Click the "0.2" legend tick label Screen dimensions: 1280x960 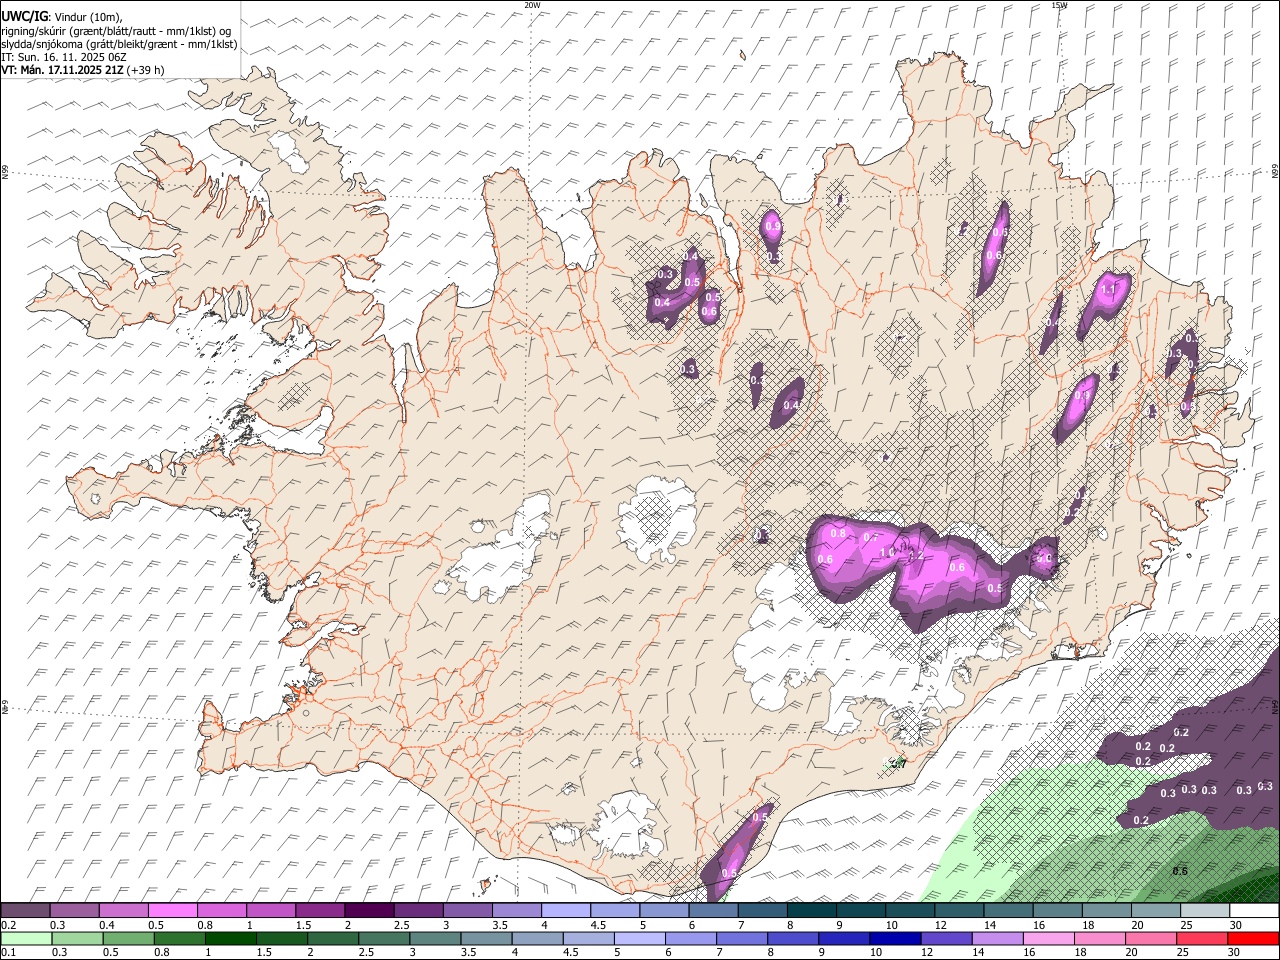pyautogui.click(x=8, y=925)
